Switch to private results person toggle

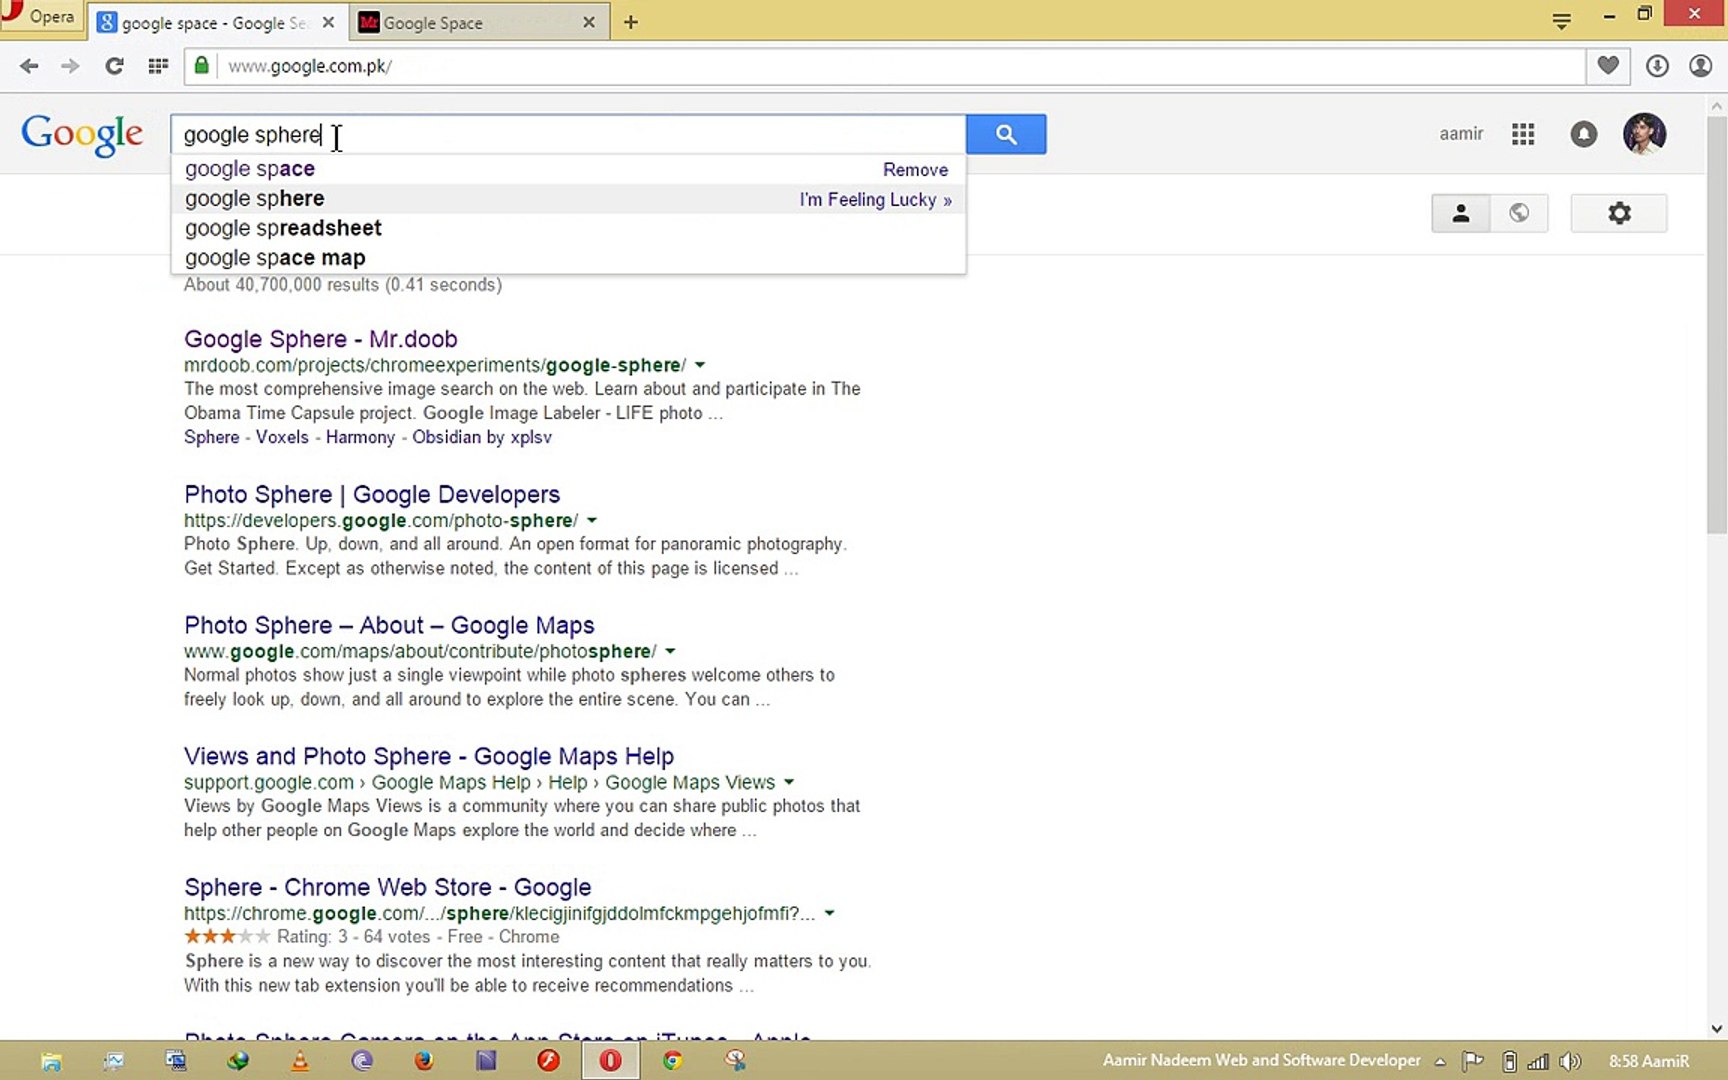click(1461, 213)
